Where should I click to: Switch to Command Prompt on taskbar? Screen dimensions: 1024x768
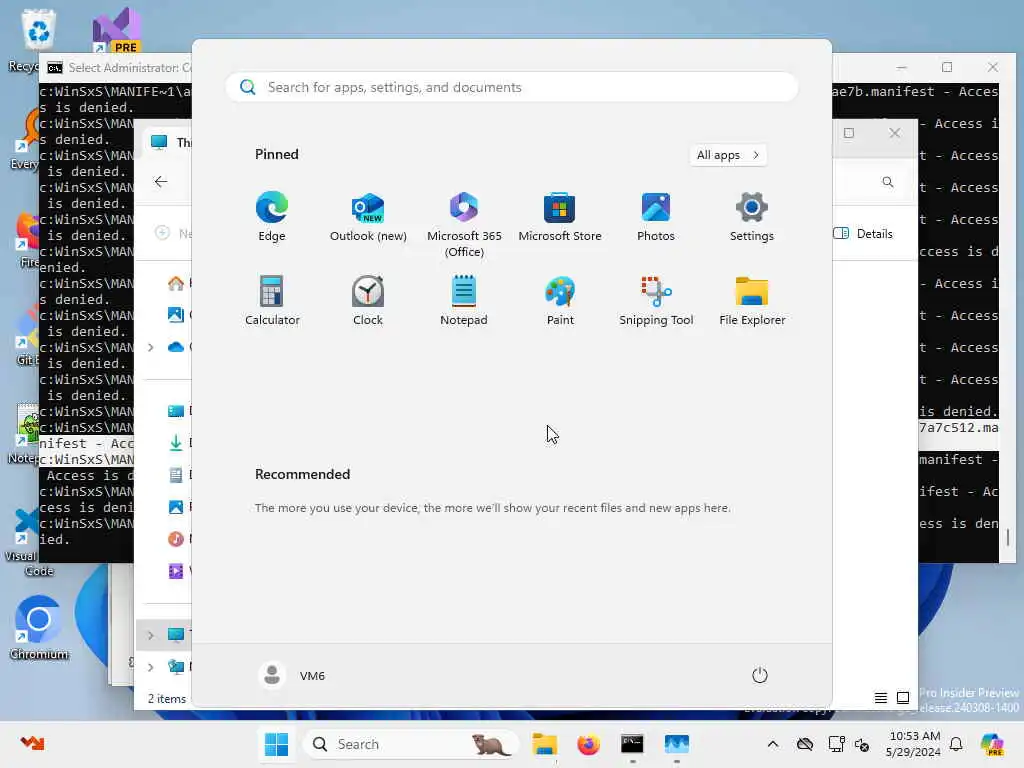(632, 744)
